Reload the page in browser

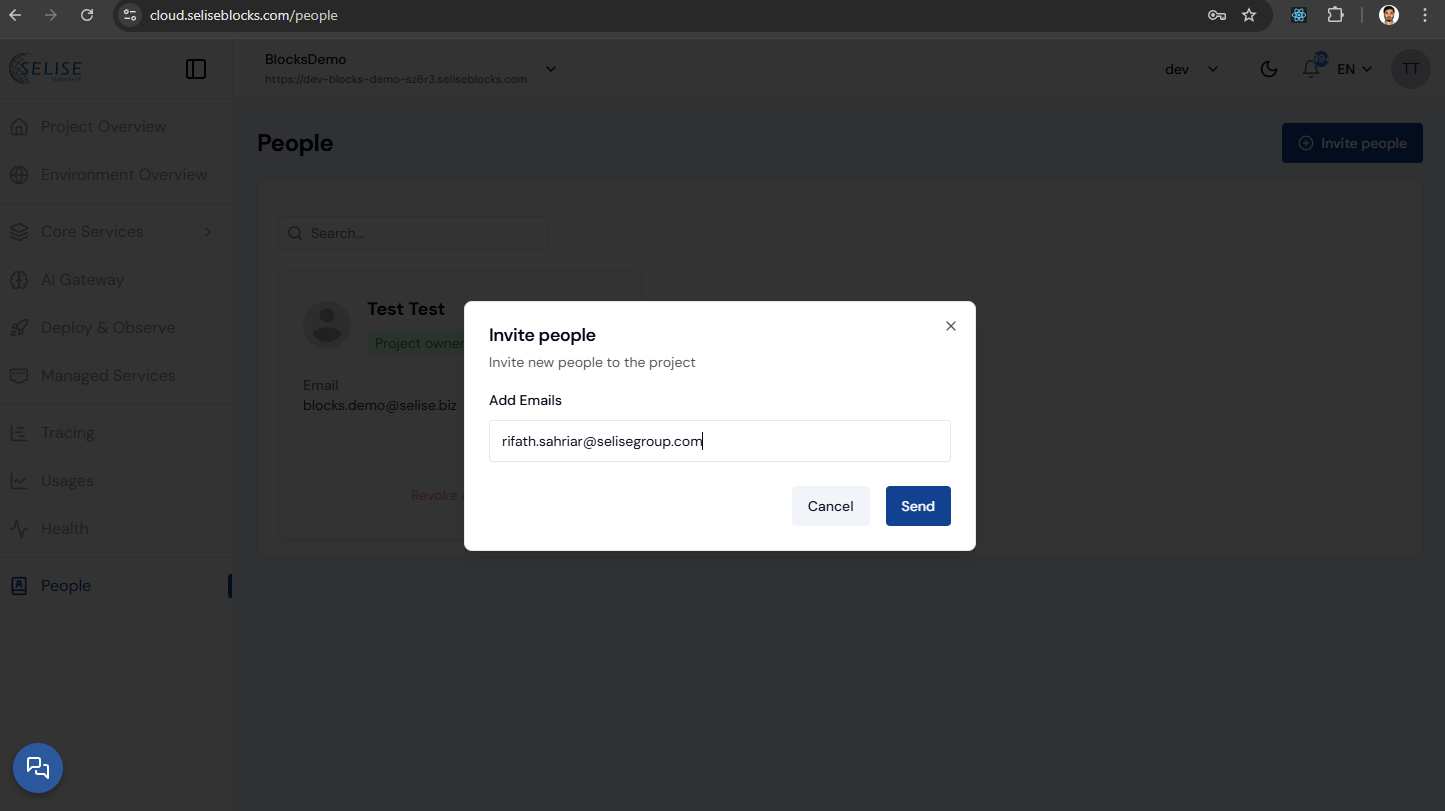pyautogui.click(x=87, y=15)
